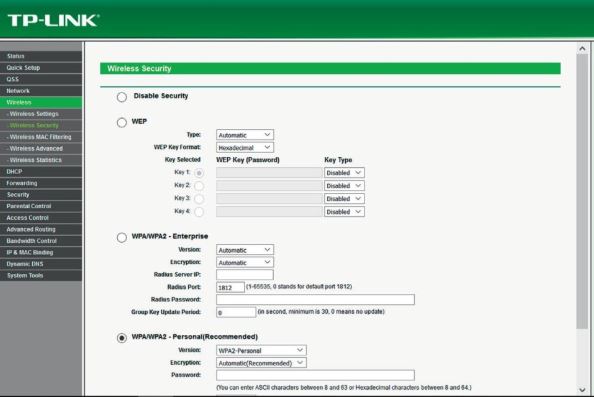Open Wireless MAC Filtering submenu

pyautogui.click(x=41, y=137)
